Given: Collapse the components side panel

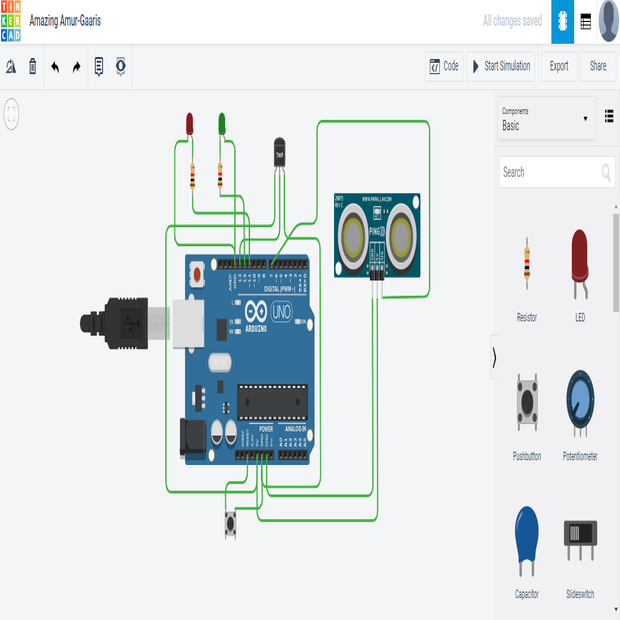Looking at the screenshot, I should click(x=493, y=357).
